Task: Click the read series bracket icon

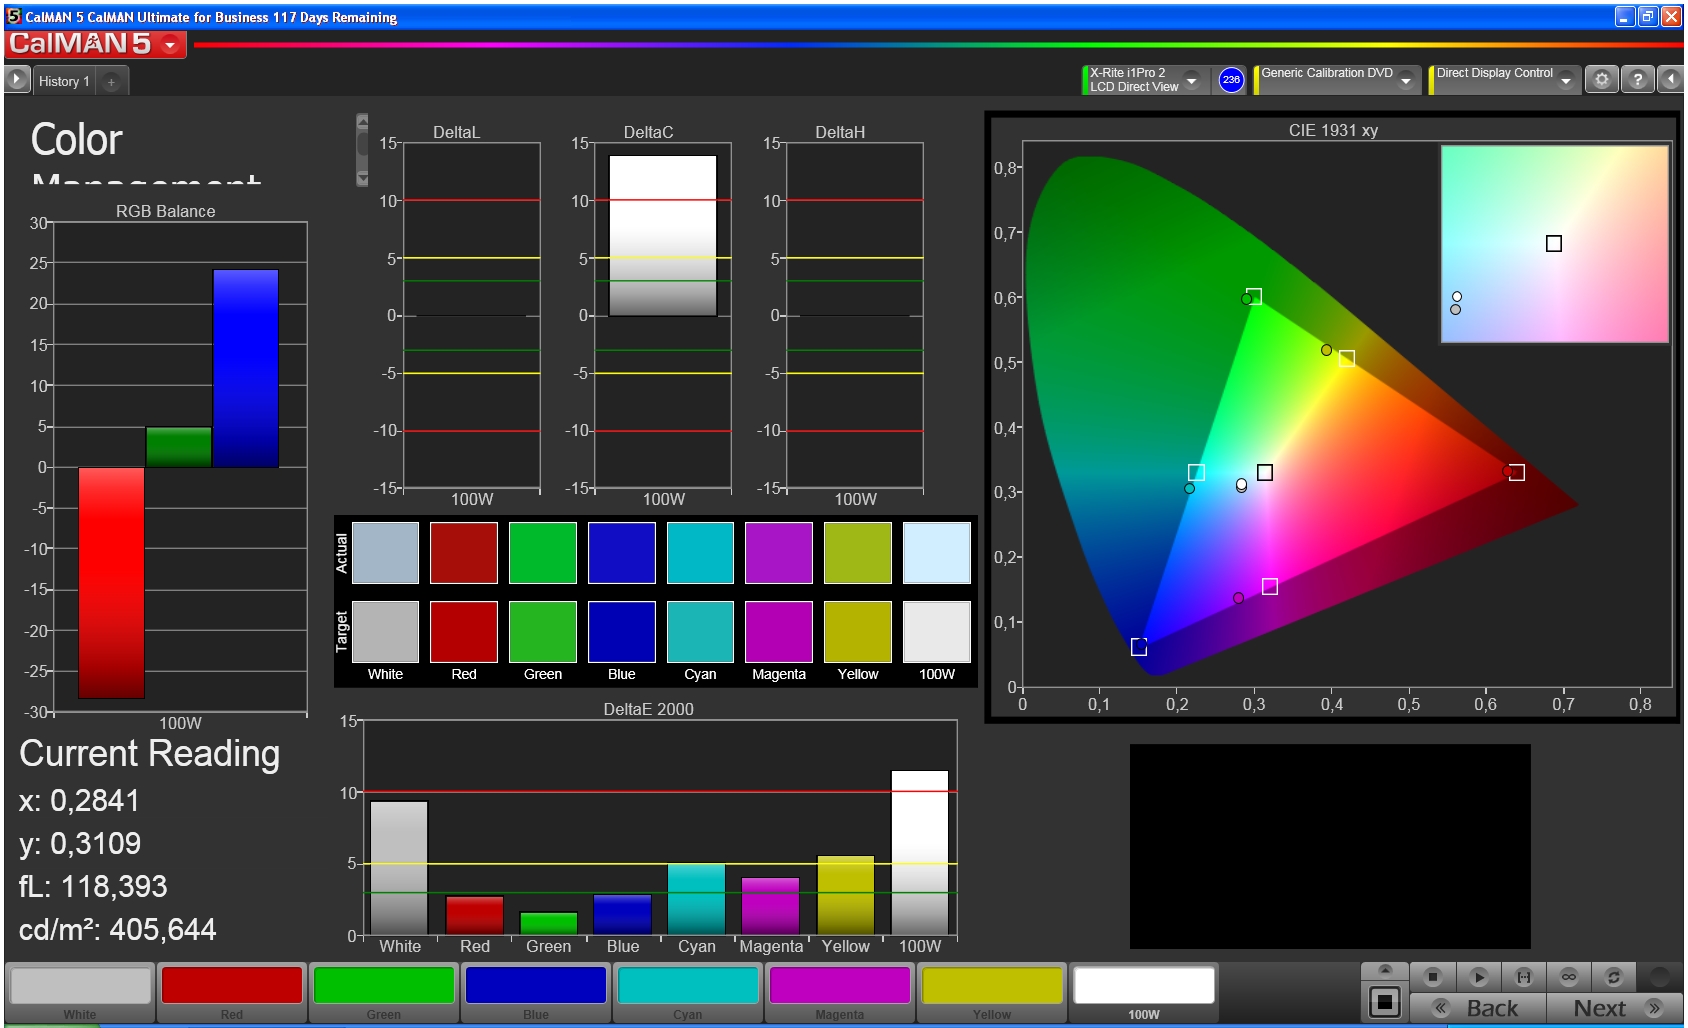Action: point(1524,977)
